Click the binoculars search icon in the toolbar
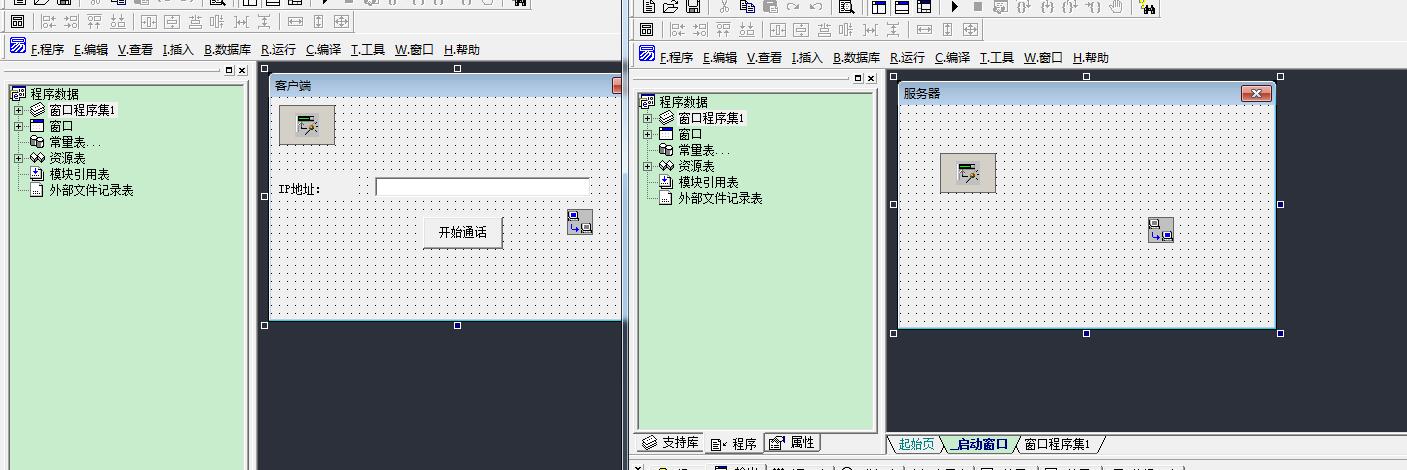The height and width of the screenshot is (470, 1407). [1147, 7]
